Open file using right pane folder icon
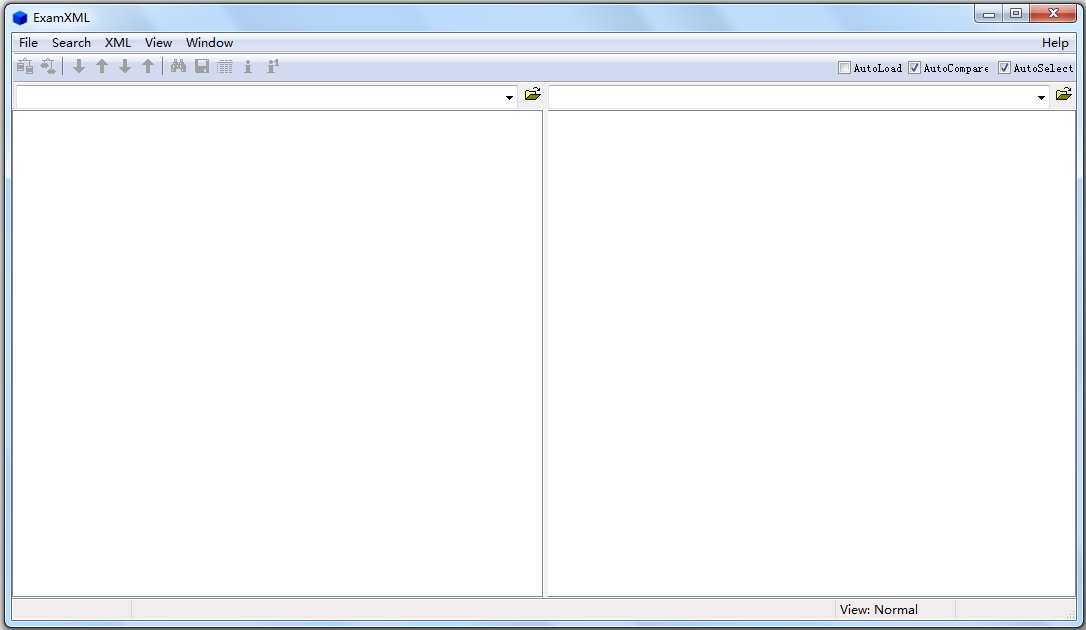Image resolution: width=1086 pixels, height=630 pixels. coord(1064,94)
